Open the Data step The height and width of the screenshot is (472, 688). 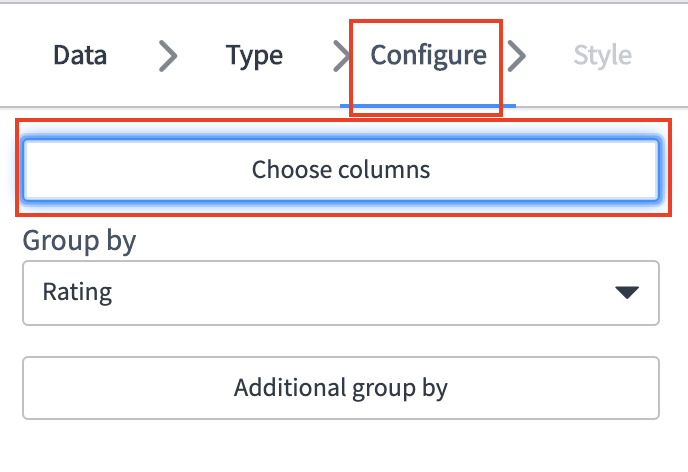click(80, 55)
